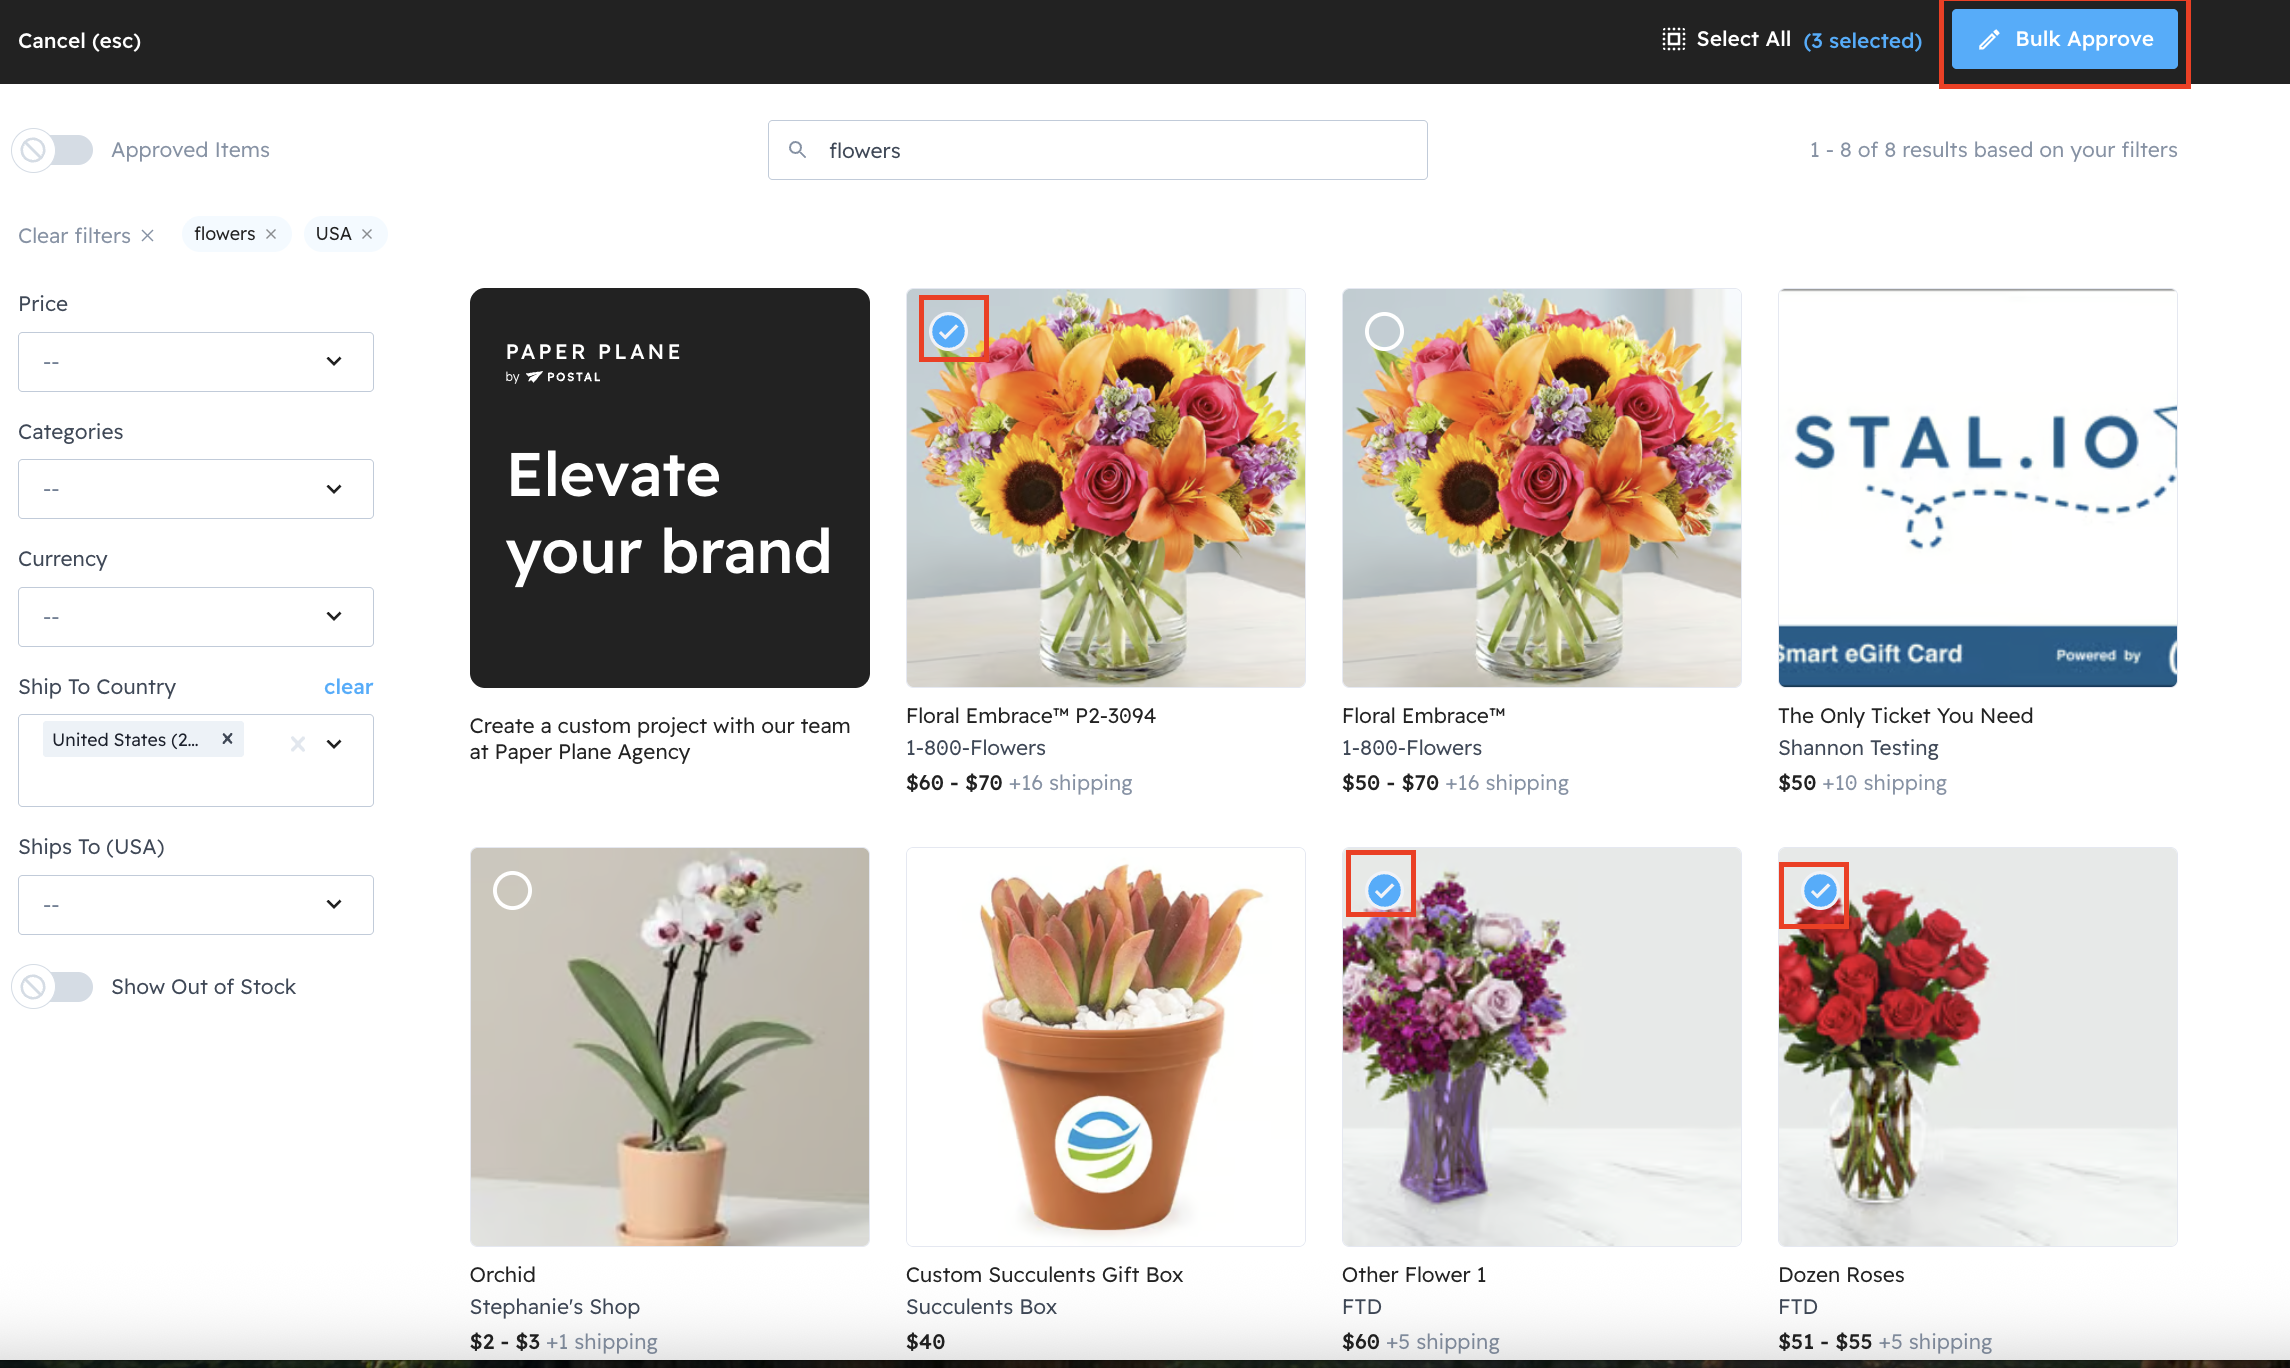Open the Paper Plane Elevate your brand card
Image resolution: width=2290 pixels, height=1368 pixels.
point(670,488)
